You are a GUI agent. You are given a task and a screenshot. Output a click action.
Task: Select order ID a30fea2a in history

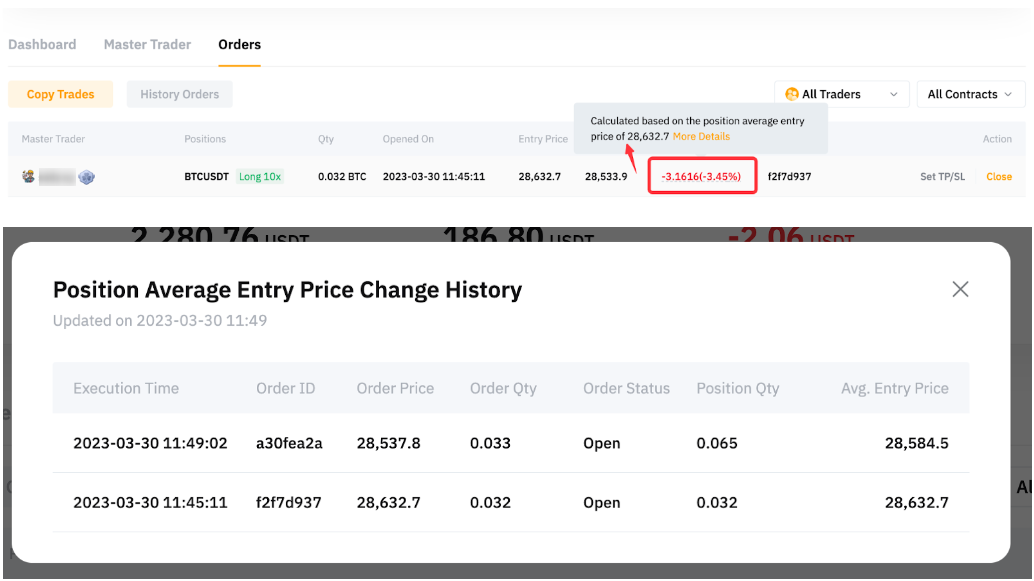point(289,443)
